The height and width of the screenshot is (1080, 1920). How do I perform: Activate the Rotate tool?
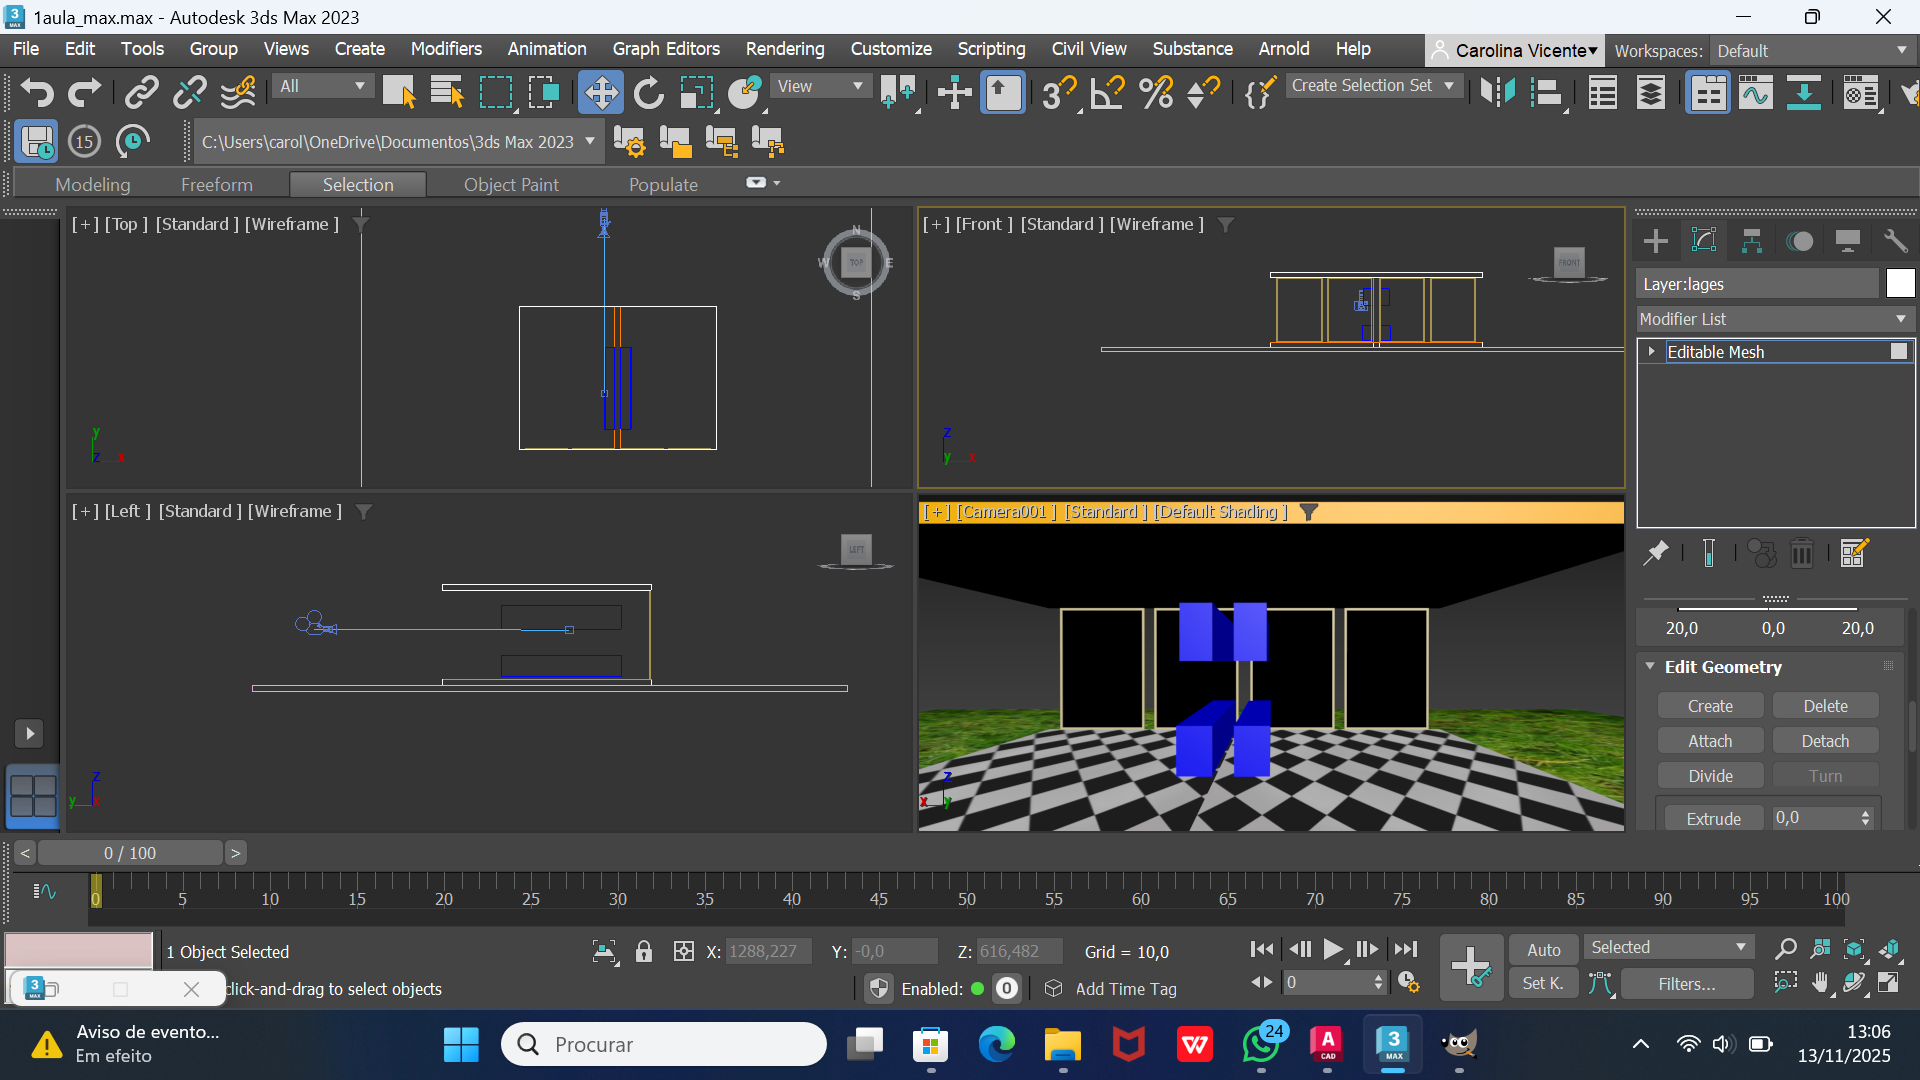(648, 93)
